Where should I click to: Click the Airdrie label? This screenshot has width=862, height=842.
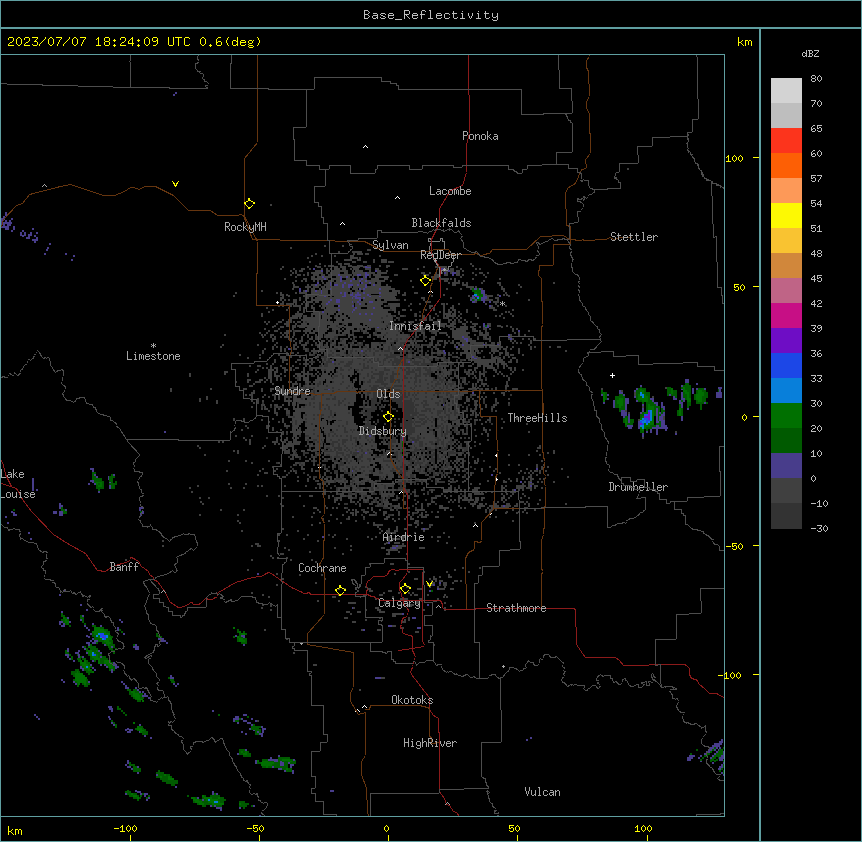[404, 537]
